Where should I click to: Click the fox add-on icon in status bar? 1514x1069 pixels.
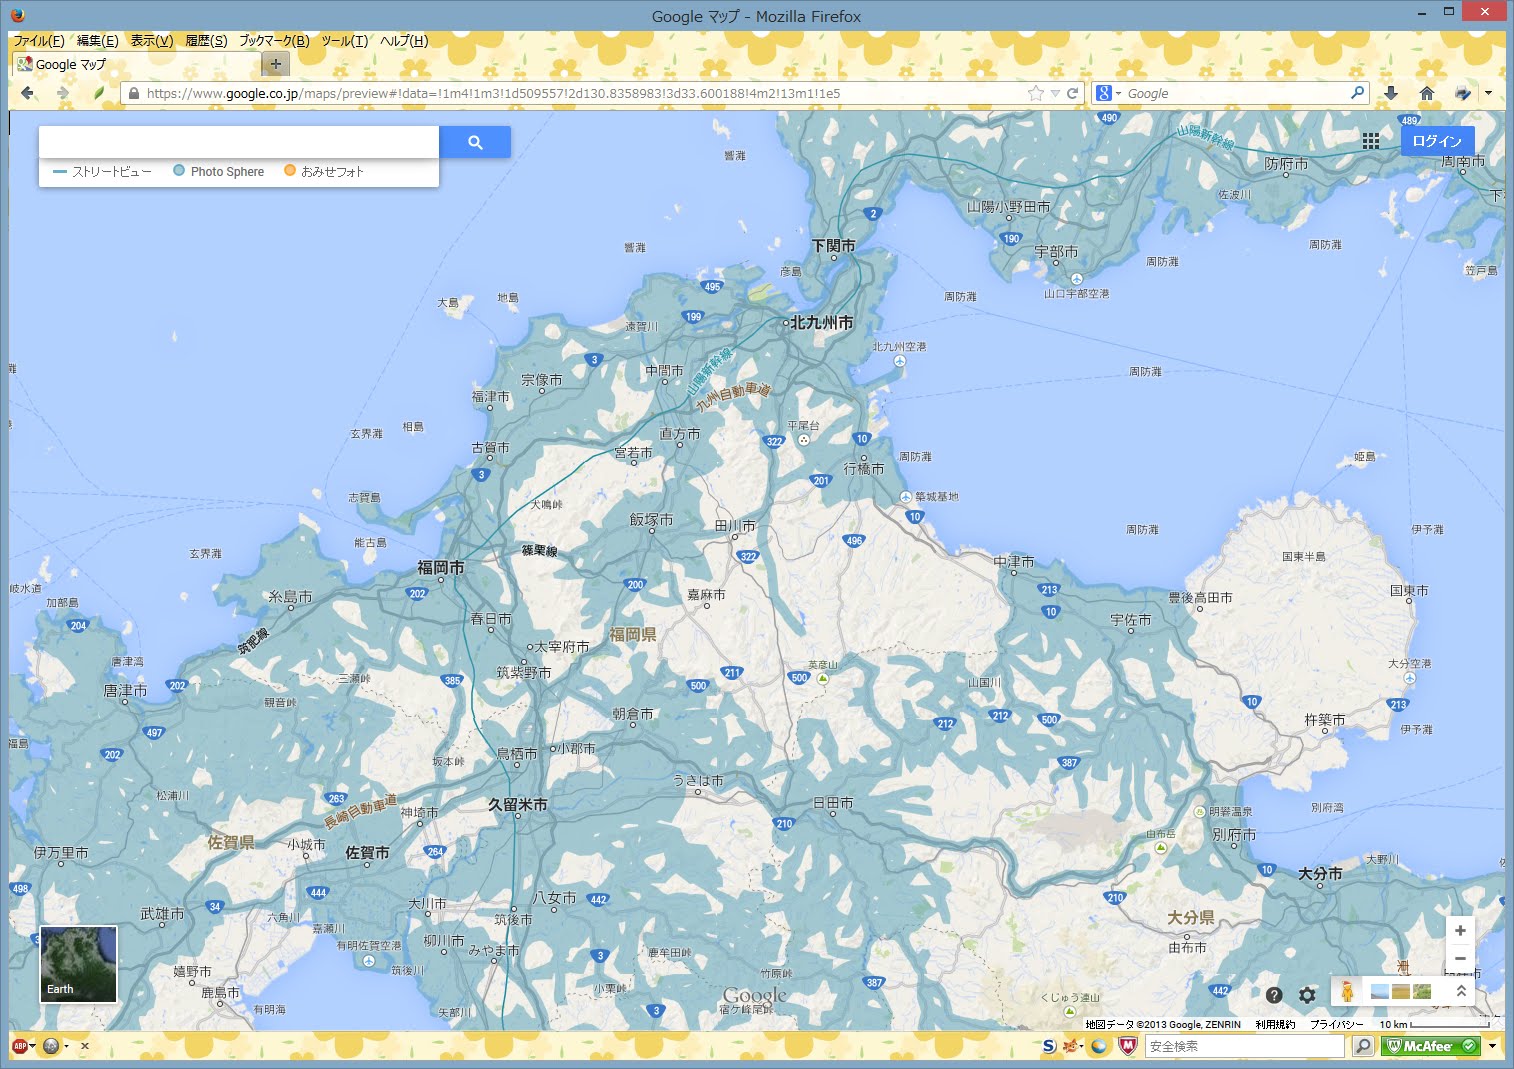click(1070, 1046)
